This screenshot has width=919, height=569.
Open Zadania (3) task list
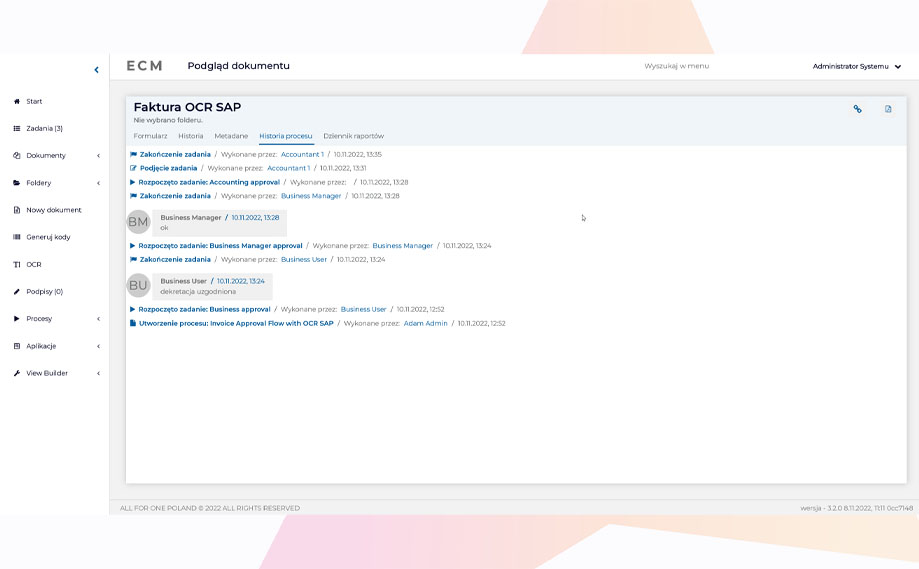point(44,128)
